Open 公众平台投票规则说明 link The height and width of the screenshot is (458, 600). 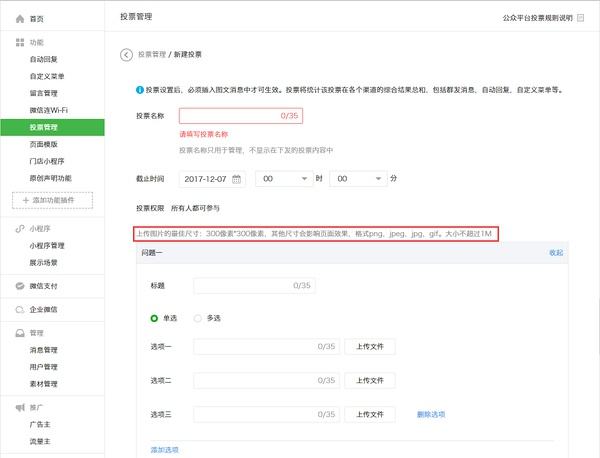tap(538, 18)
